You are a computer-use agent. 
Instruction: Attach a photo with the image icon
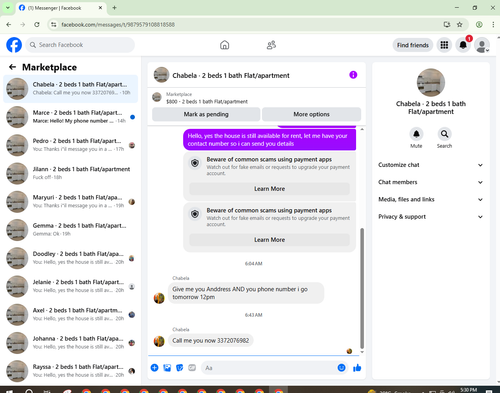tap(167, 368)
